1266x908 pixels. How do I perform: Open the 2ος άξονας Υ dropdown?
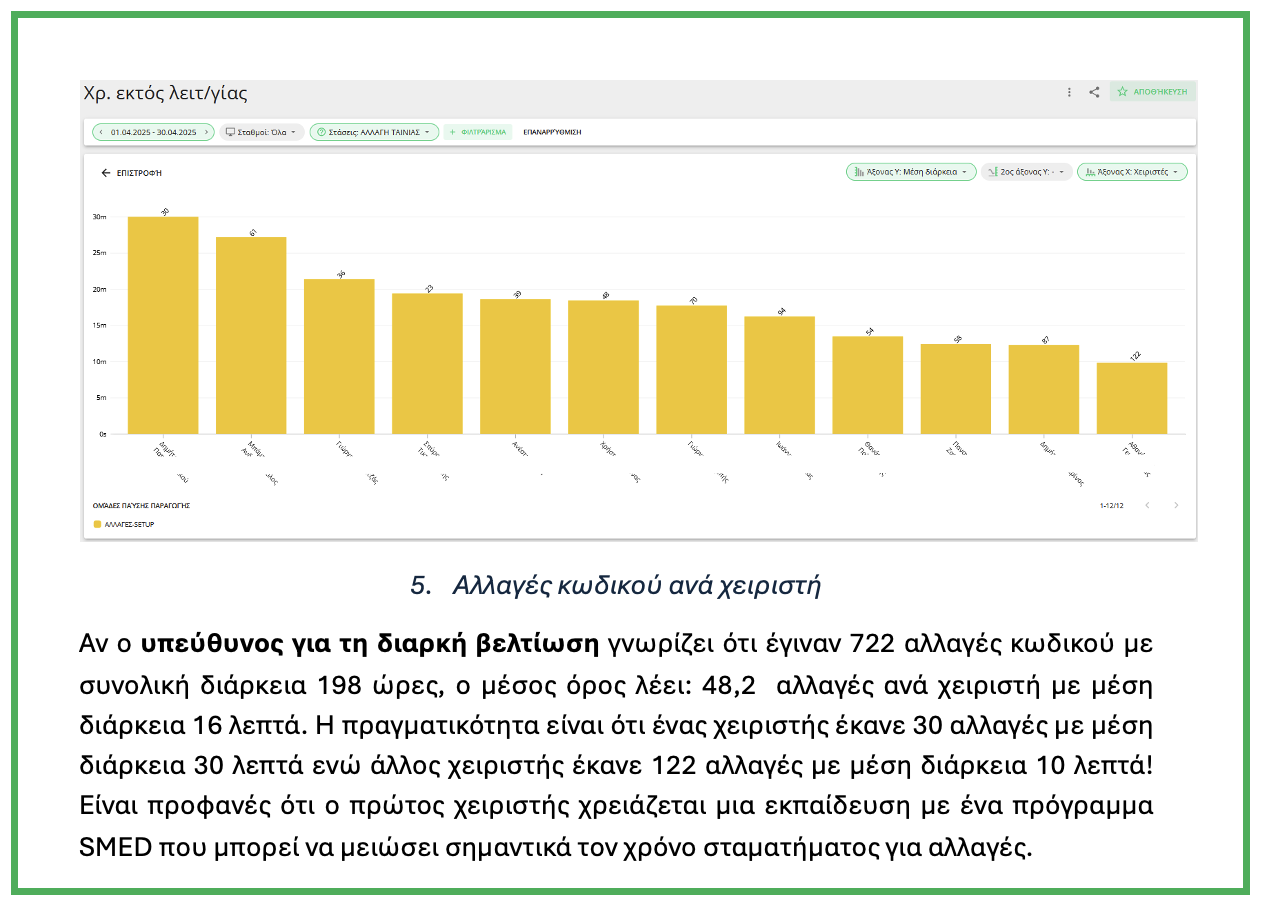(x=1026, y=172)
